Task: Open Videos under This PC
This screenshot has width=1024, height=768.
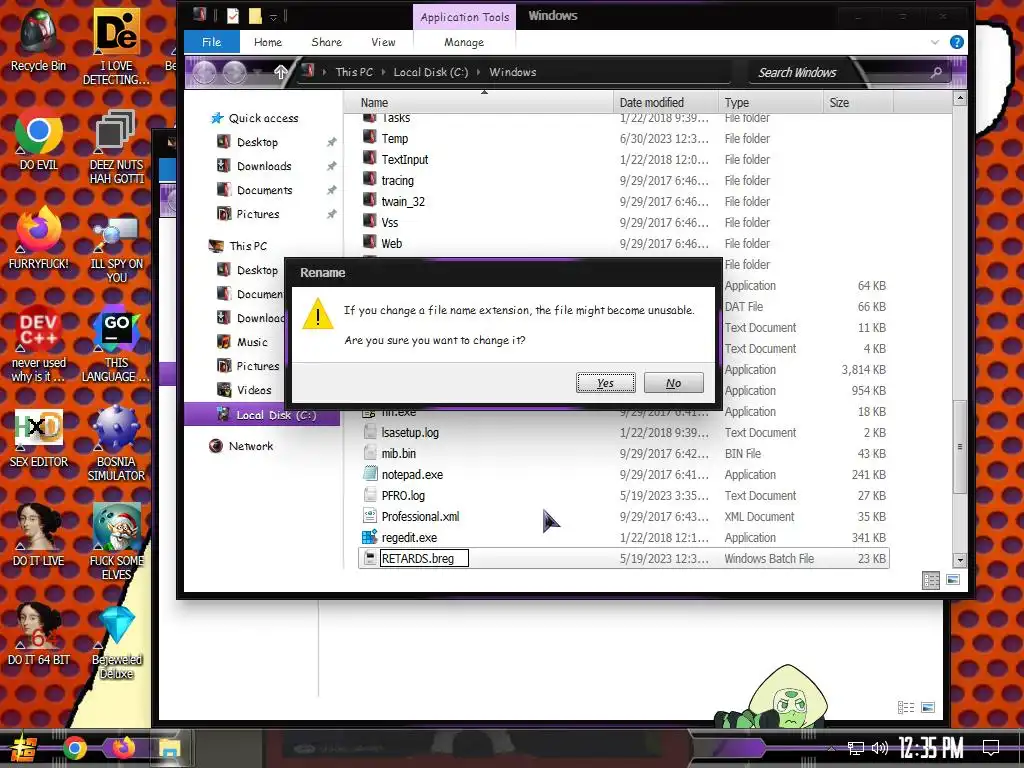Action: (x=254, y=390)
